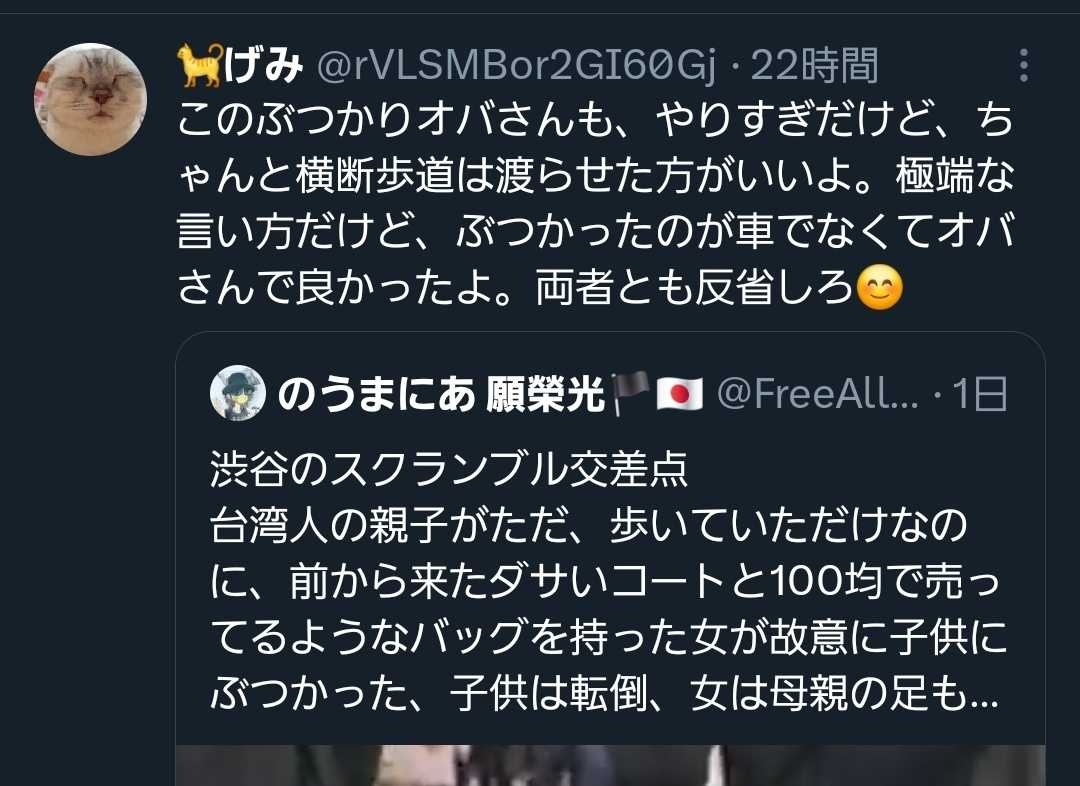Open quoted author のうまにあ 願榮光
The width and height of the screenshot is (1080, 786).
(x=442, y=395)
